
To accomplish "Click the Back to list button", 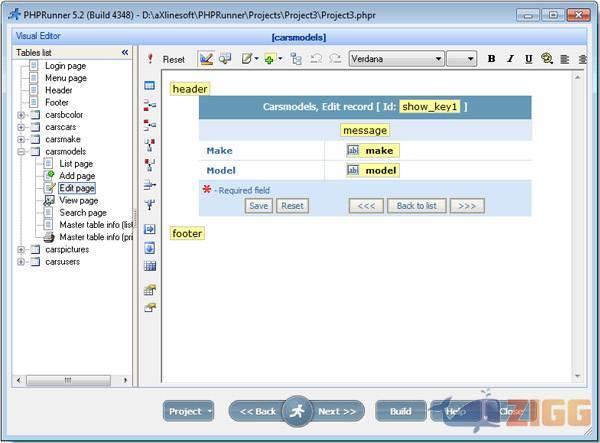I will point(417,206).
